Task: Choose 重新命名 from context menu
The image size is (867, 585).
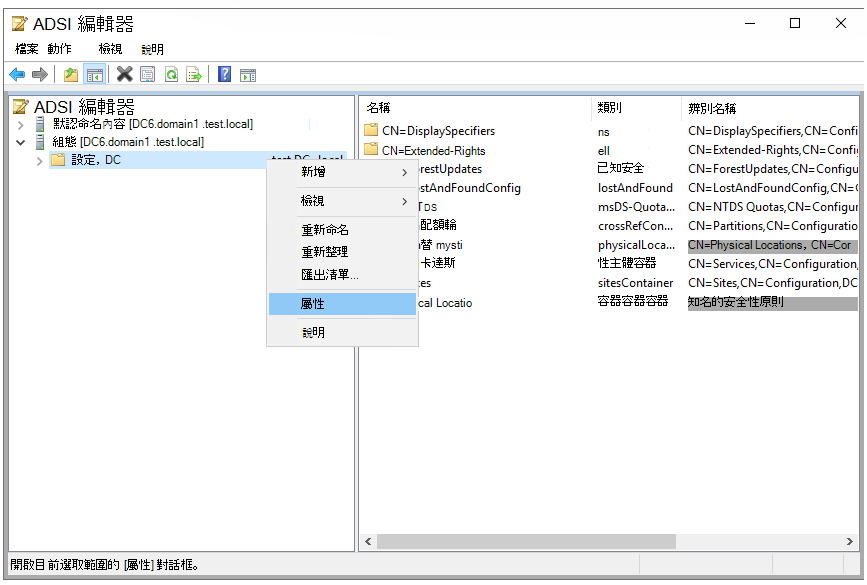Action: click(x=343, y=229)
